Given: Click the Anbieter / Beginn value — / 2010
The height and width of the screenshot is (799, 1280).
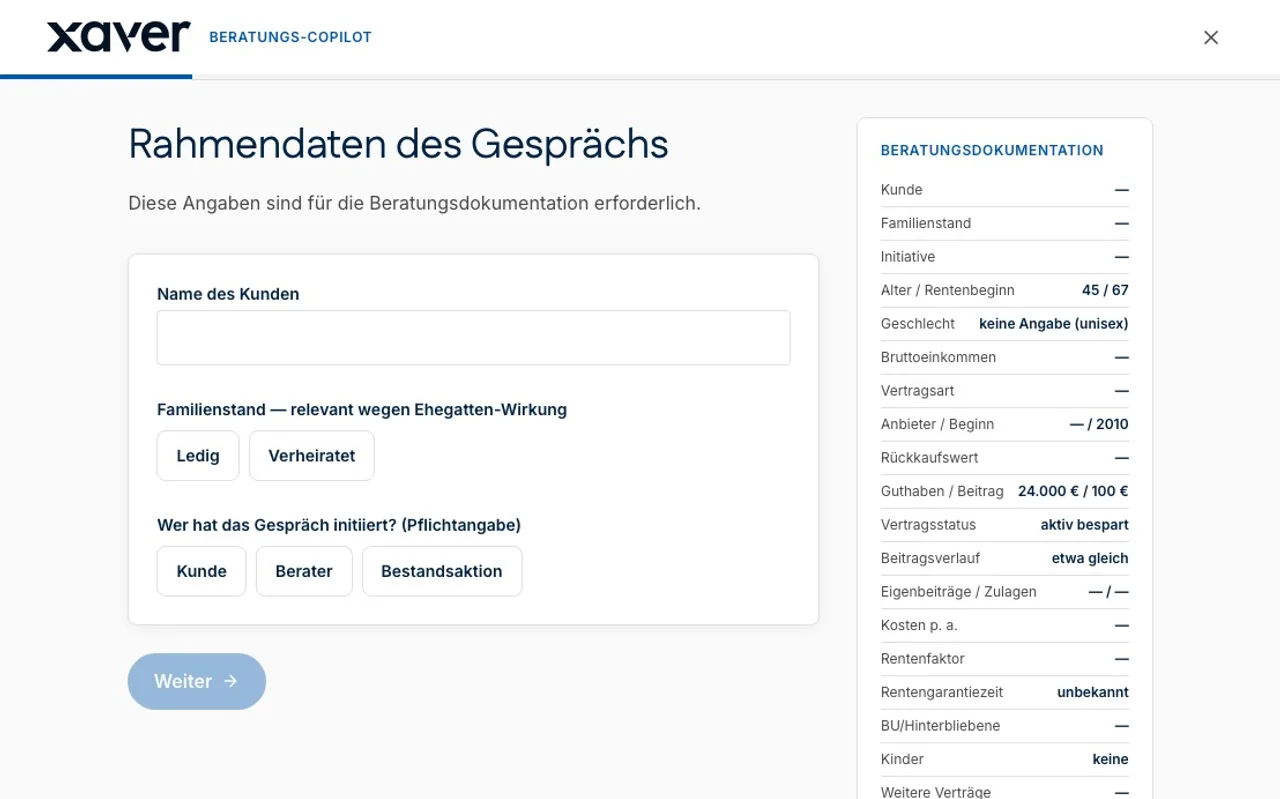Looking at the screenshot, I should click(1099, 424).
